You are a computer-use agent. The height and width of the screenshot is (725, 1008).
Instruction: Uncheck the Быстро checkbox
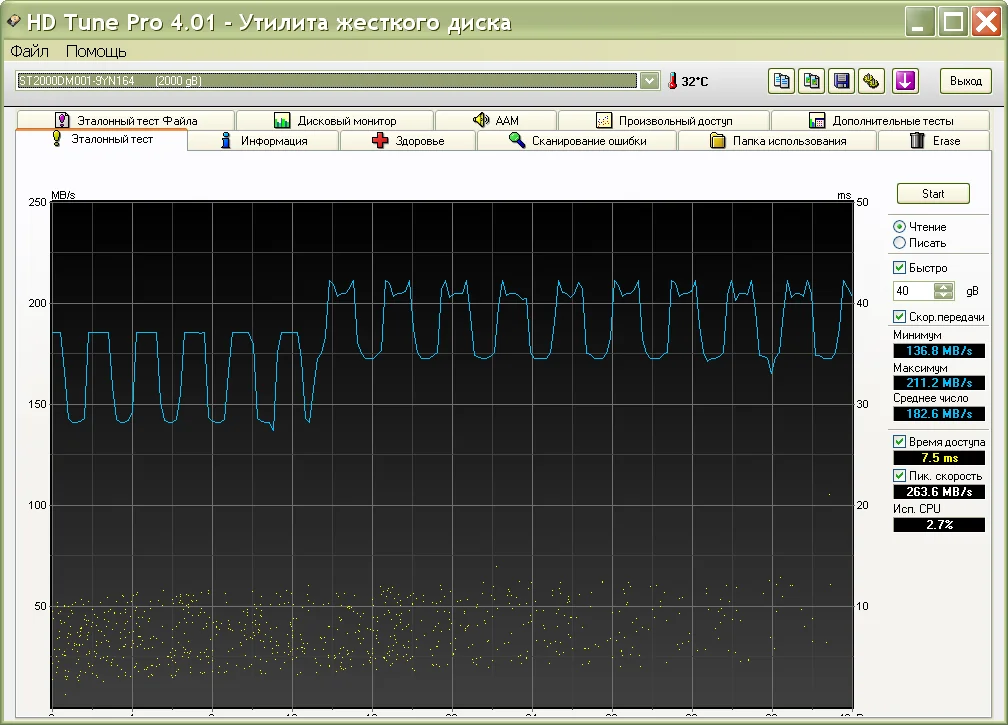pos(900,268)
